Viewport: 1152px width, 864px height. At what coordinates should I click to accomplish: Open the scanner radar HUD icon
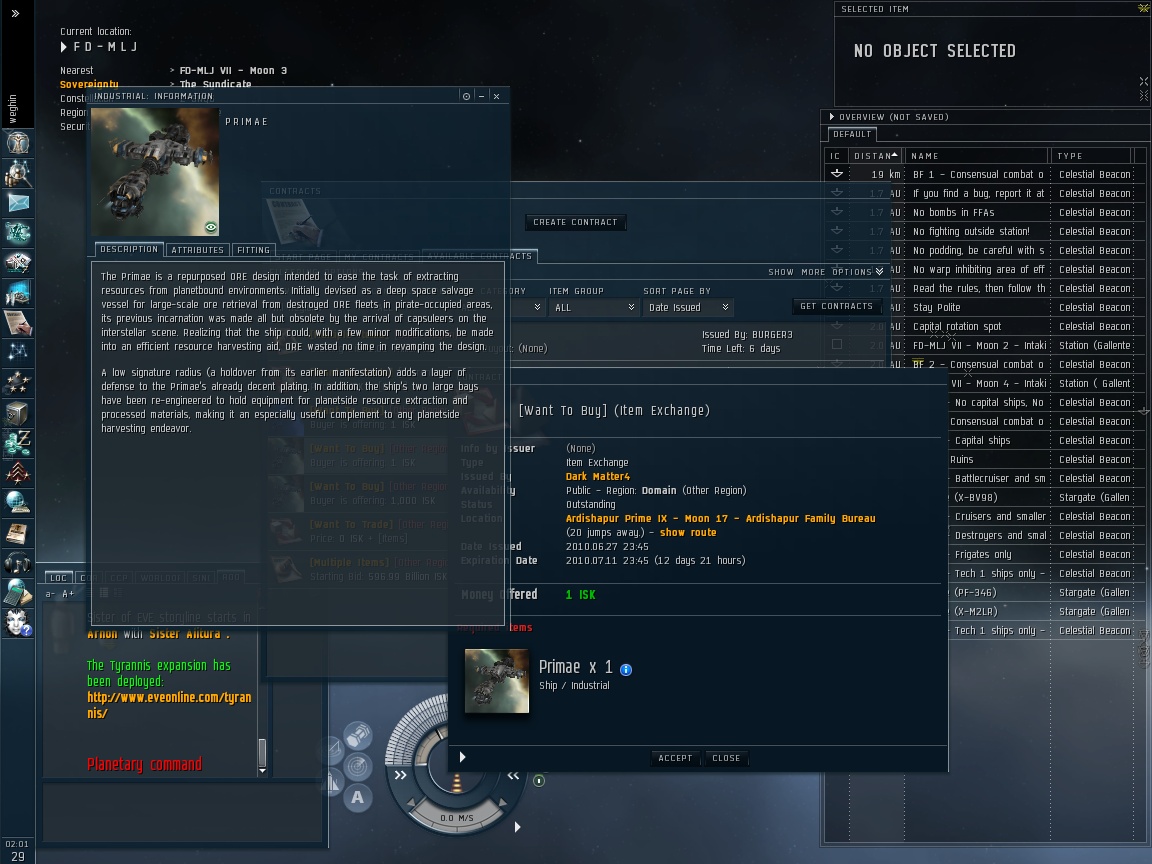click(358, 766)
